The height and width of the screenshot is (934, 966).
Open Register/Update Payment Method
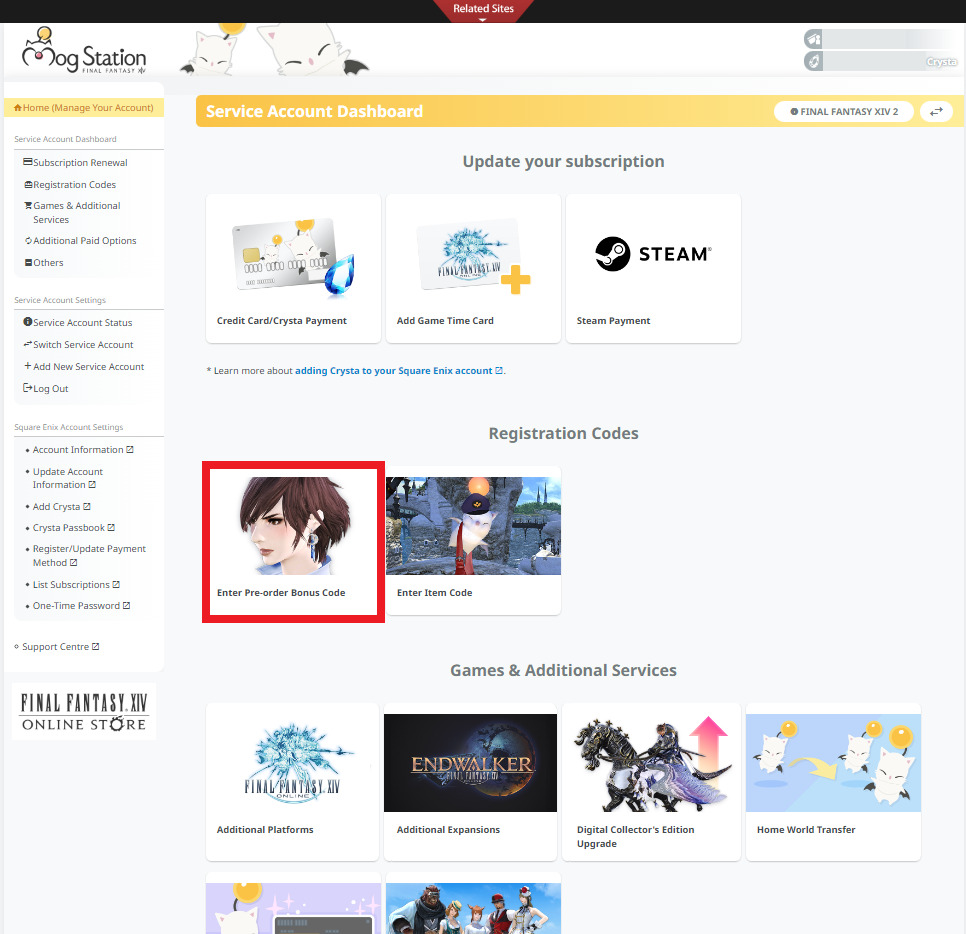[89, 555]
